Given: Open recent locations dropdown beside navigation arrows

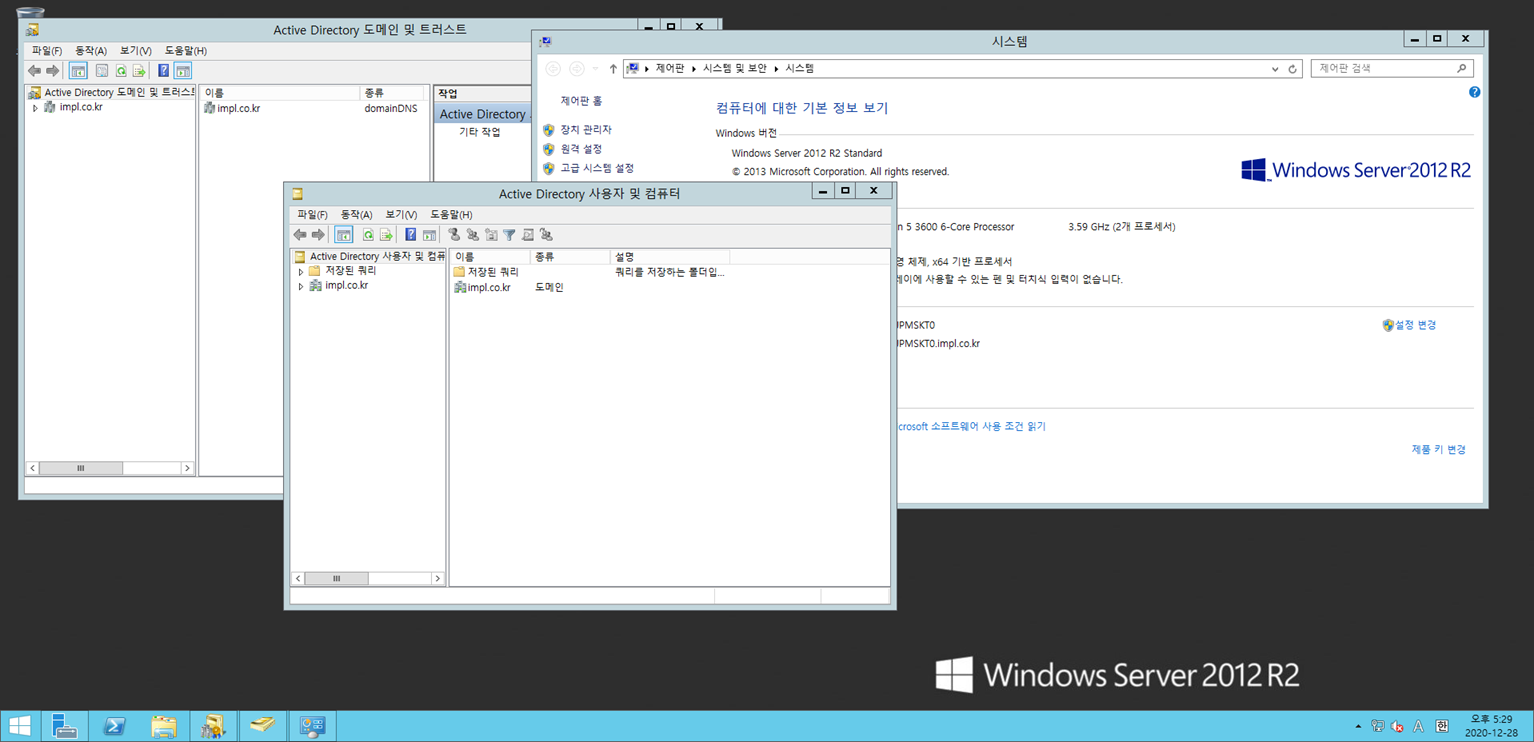Looking at the screenshot, I should 595,69.
